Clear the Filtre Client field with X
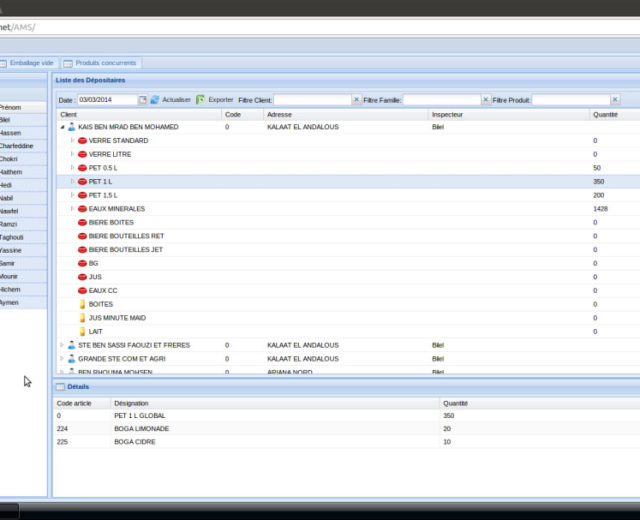This screenshot has width=640, height=520. point(357,100)
